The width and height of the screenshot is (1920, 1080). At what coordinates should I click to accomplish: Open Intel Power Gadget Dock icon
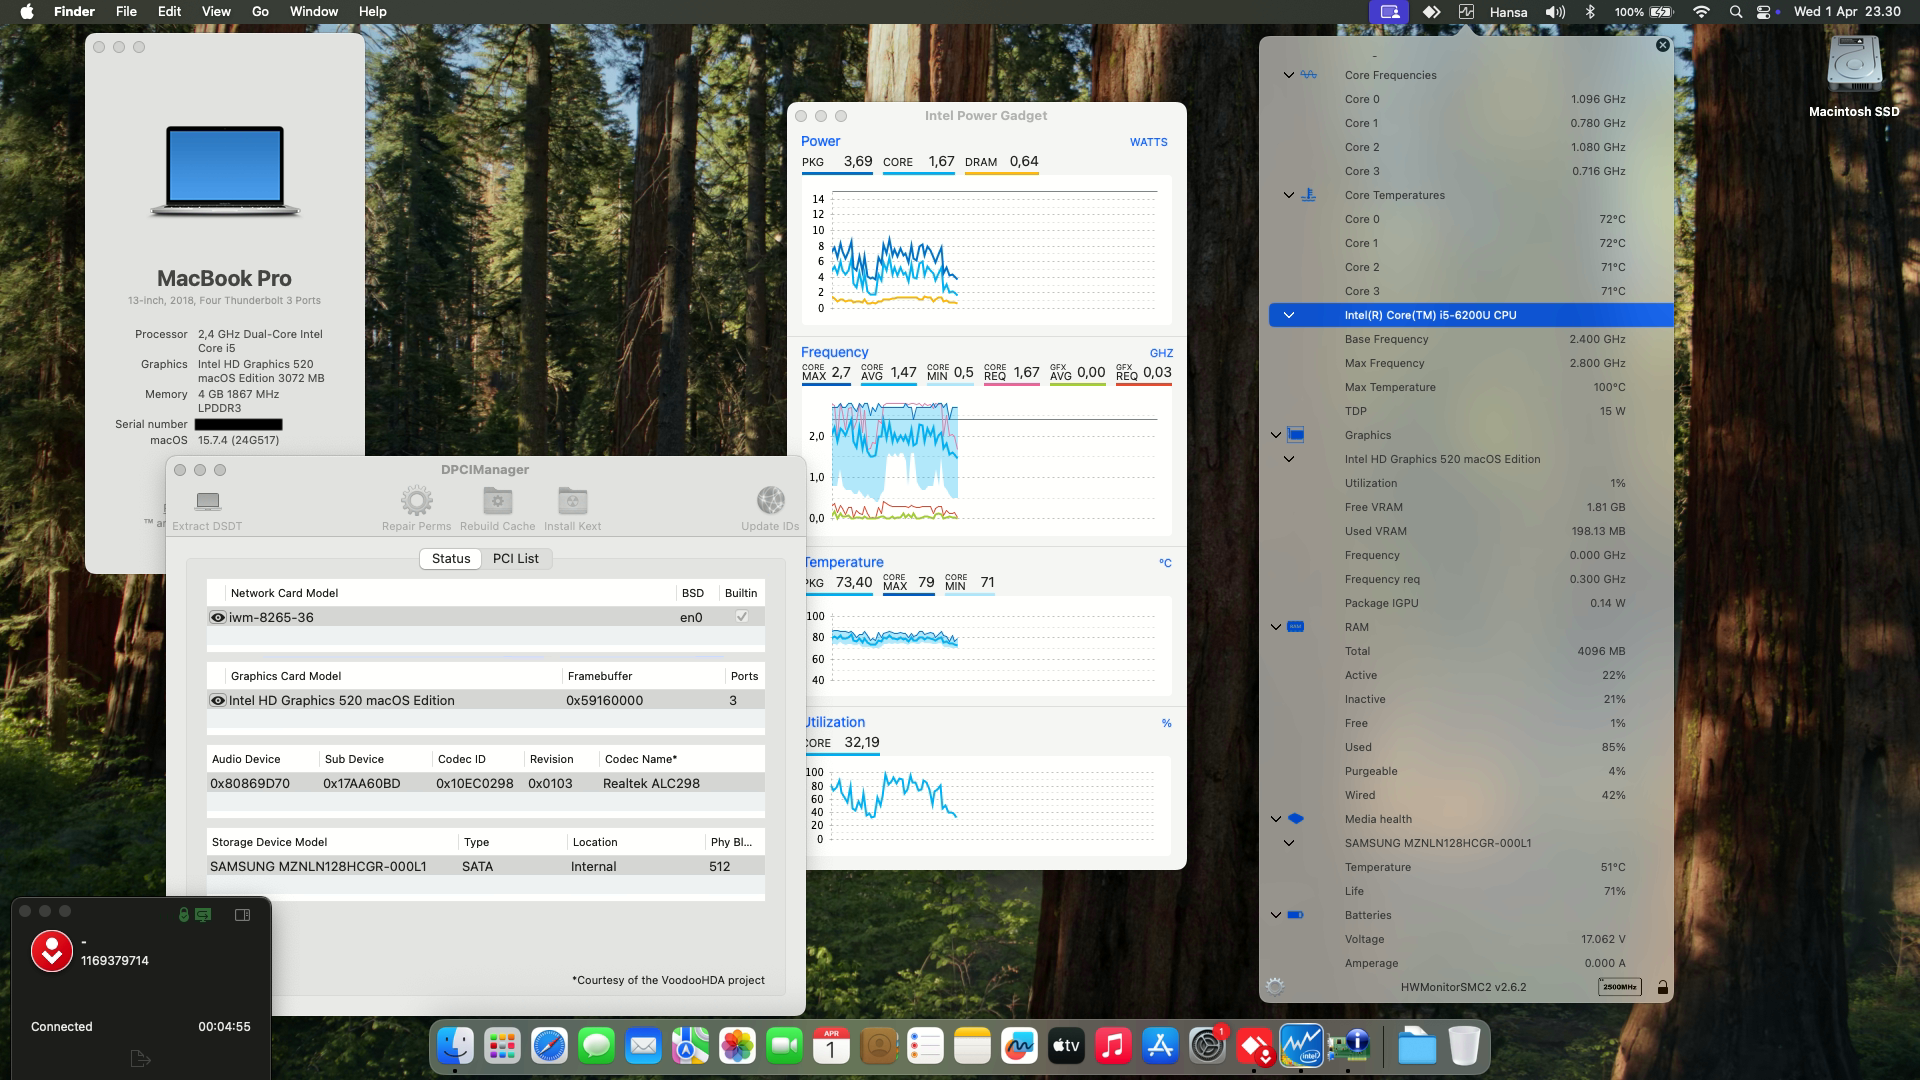point(1301,1046)
